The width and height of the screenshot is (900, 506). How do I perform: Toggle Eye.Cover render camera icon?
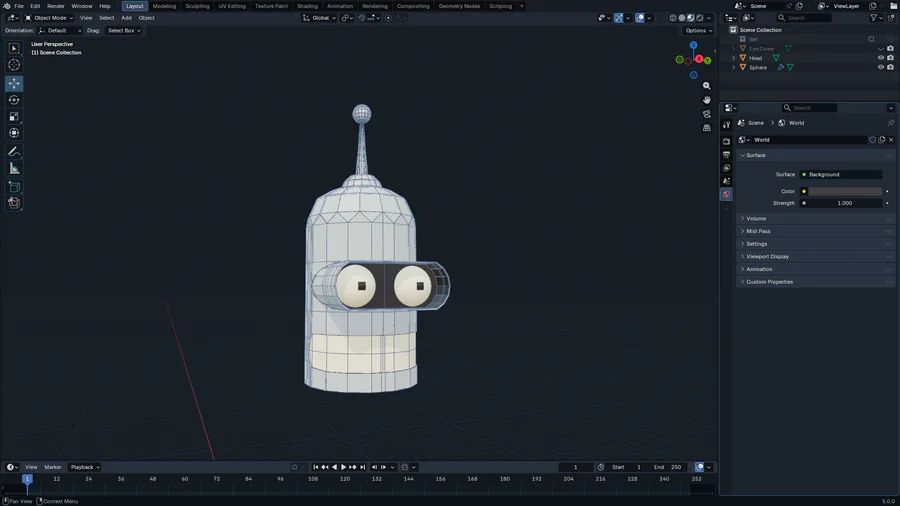890,49
